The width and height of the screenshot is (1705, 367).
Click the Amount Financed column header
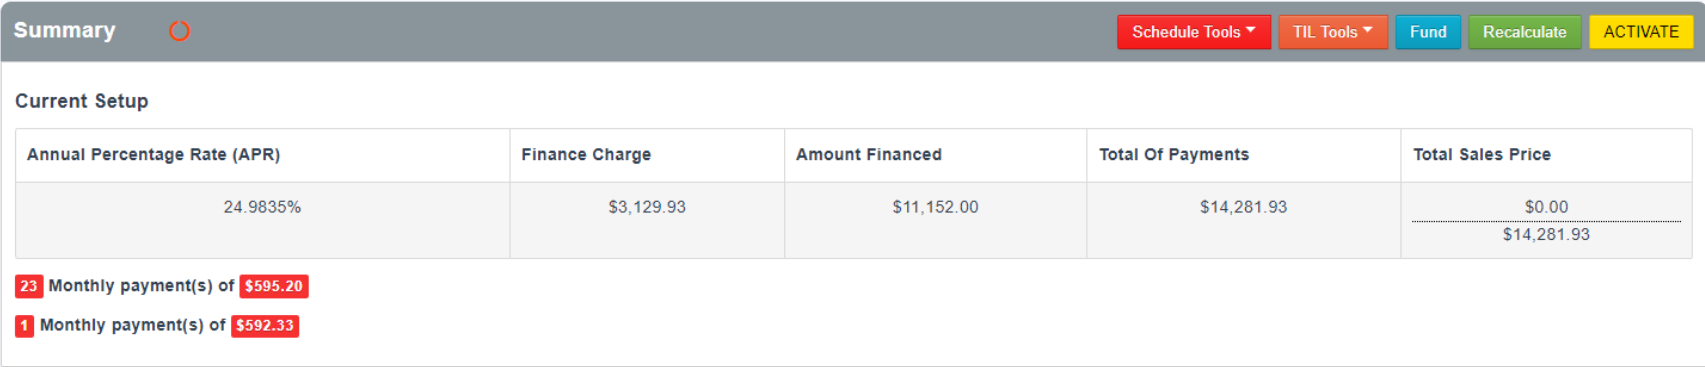pos(869,154)
